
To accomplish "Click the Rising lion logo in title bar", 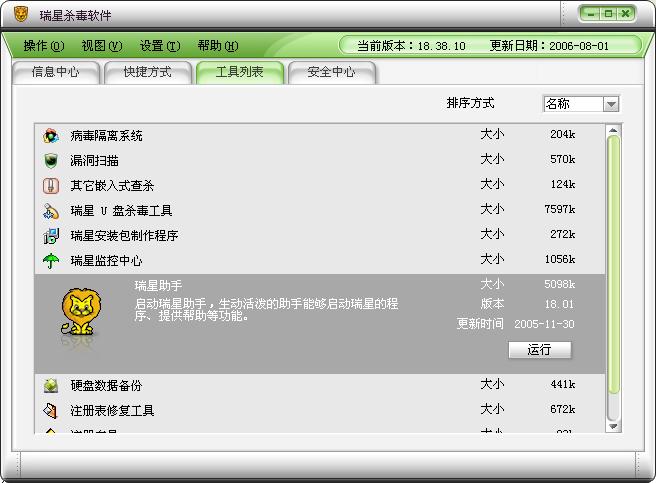I will click(x=20, y=15).
